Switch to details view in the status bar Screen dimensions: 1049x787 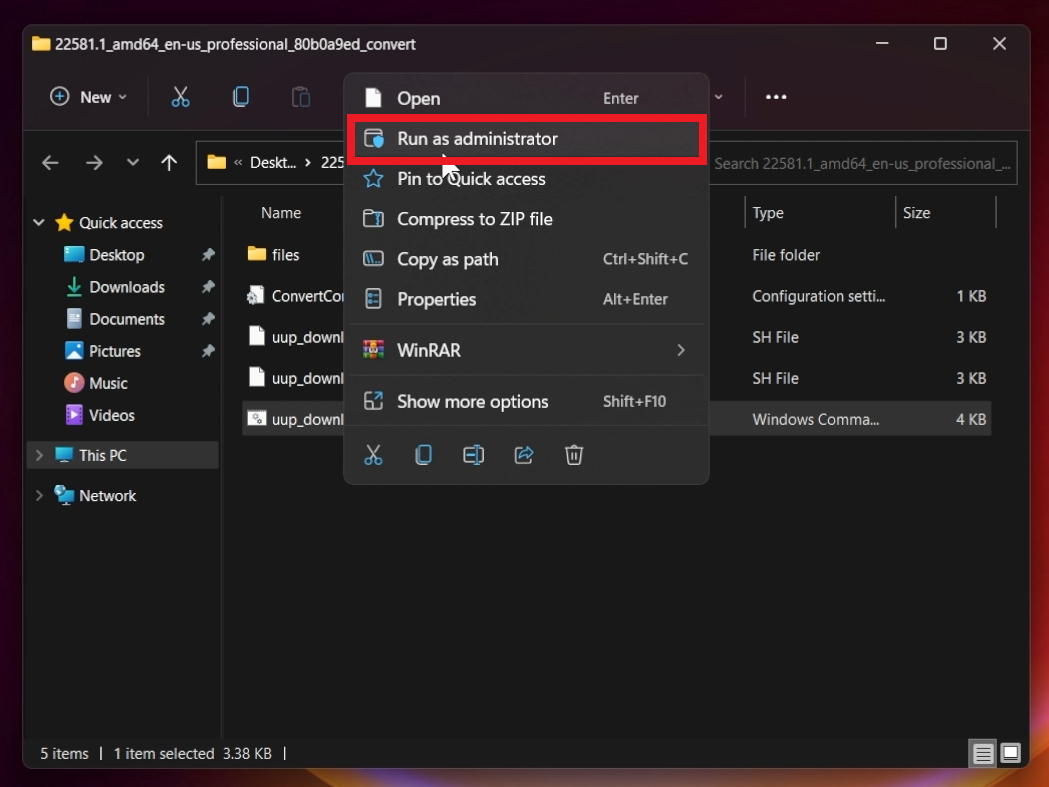[x=982, y=753]
